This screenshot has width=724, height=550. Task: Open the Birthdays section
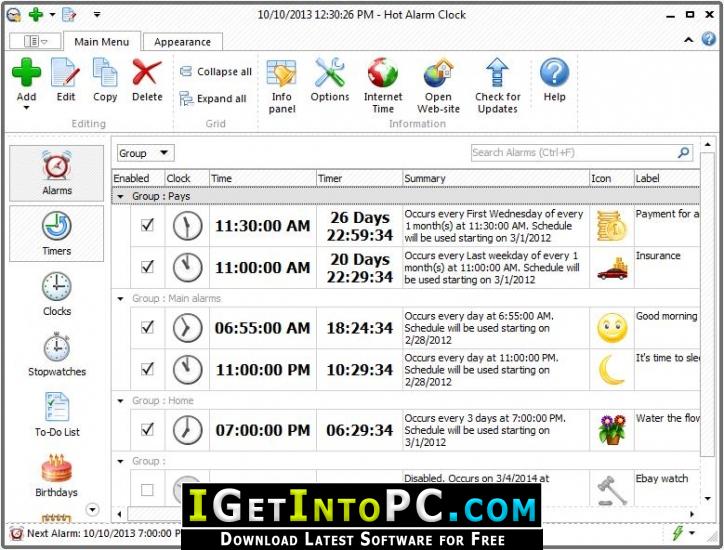tap(57, 475)
